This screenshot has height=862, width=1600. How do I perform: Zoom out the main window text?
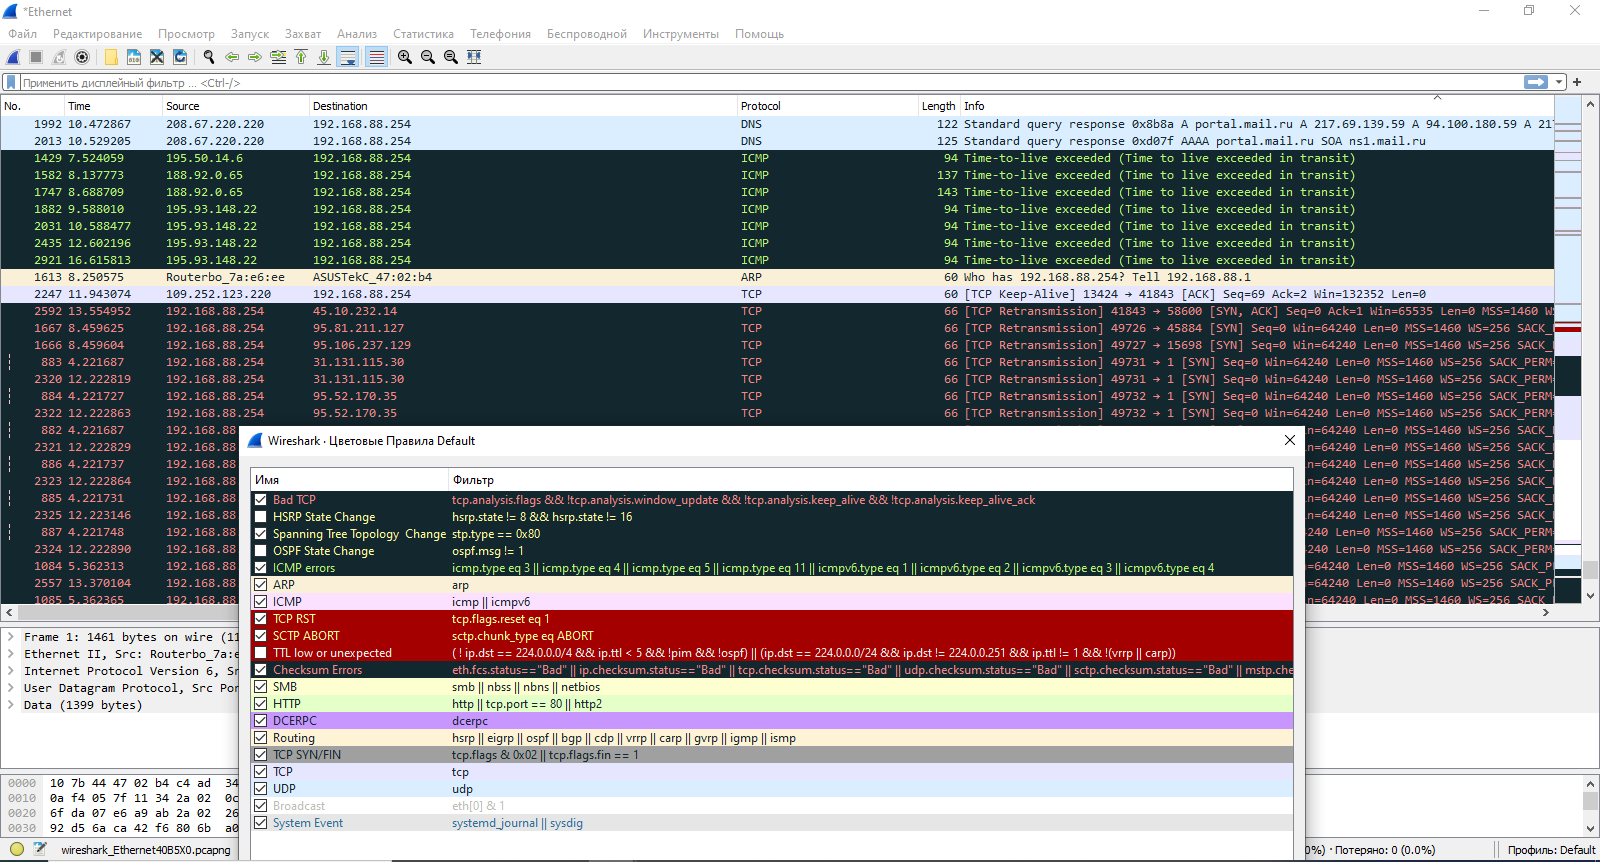pos(428,57)
